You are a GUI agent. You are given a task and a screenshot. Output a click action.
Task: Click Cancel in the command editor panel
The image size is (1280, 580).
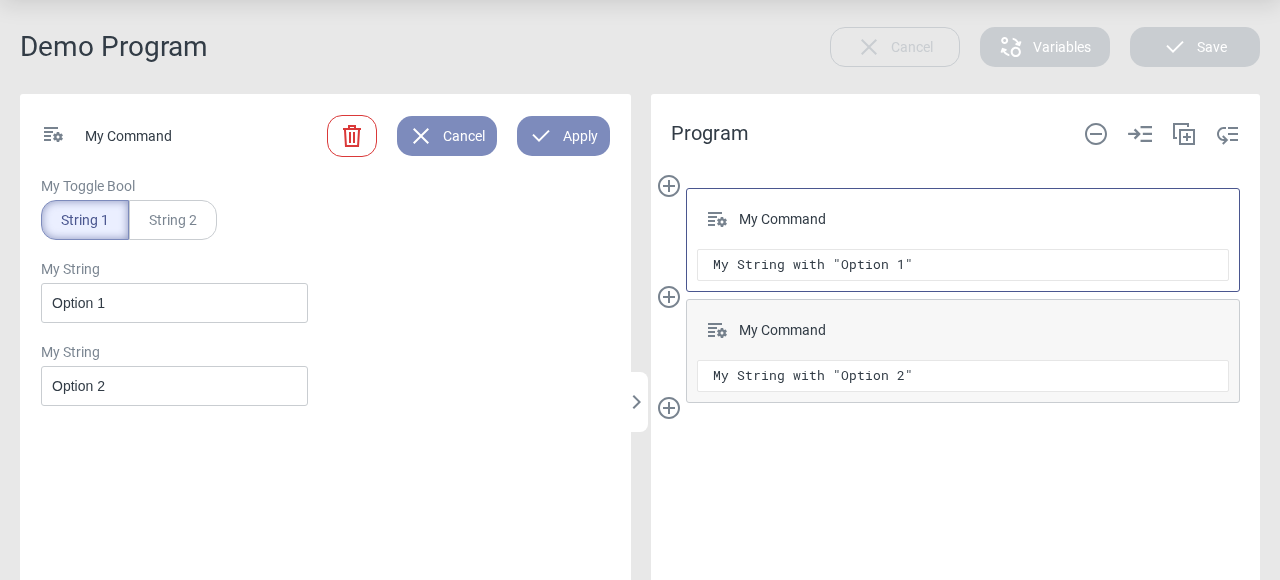tap(447, 136)
